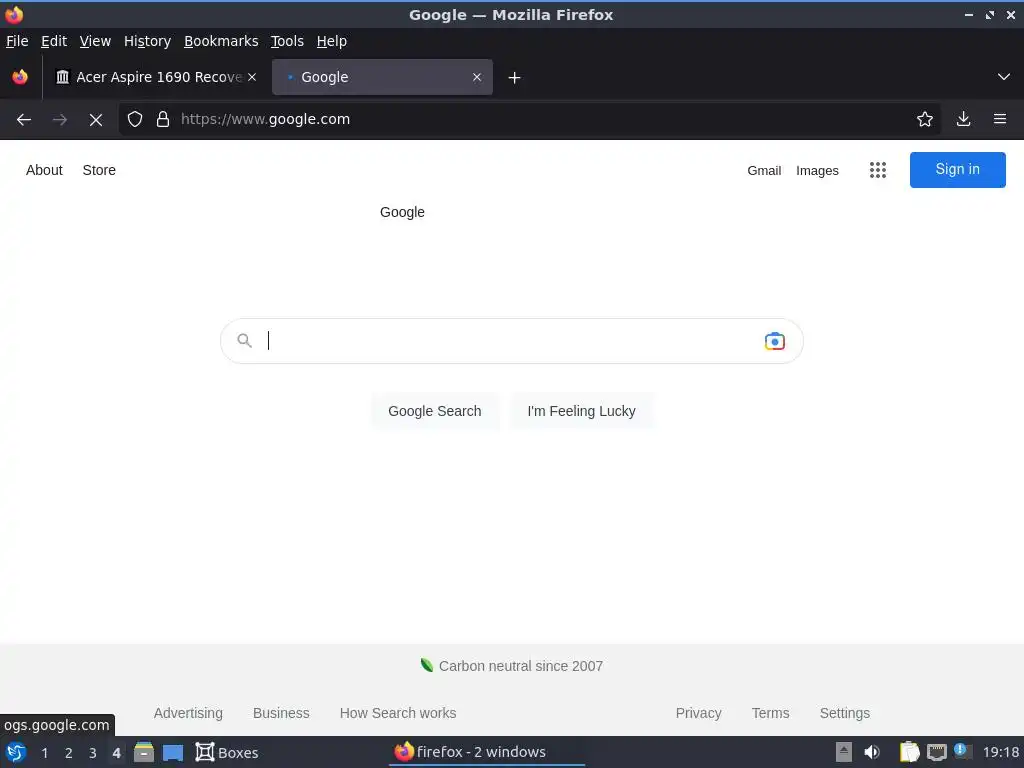
Task: Open the Firefox hamburger menu
Action: click(1000, 120)
